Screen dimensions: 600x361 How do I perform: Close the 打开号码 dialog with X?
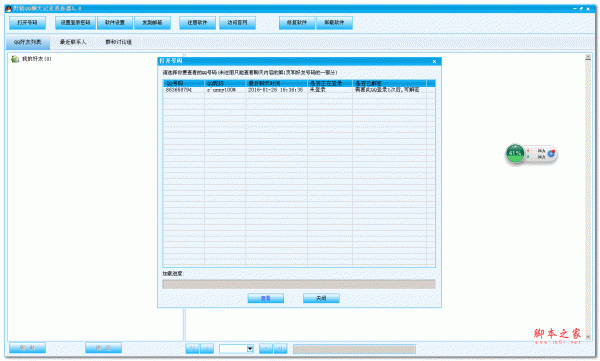[434, 61]
